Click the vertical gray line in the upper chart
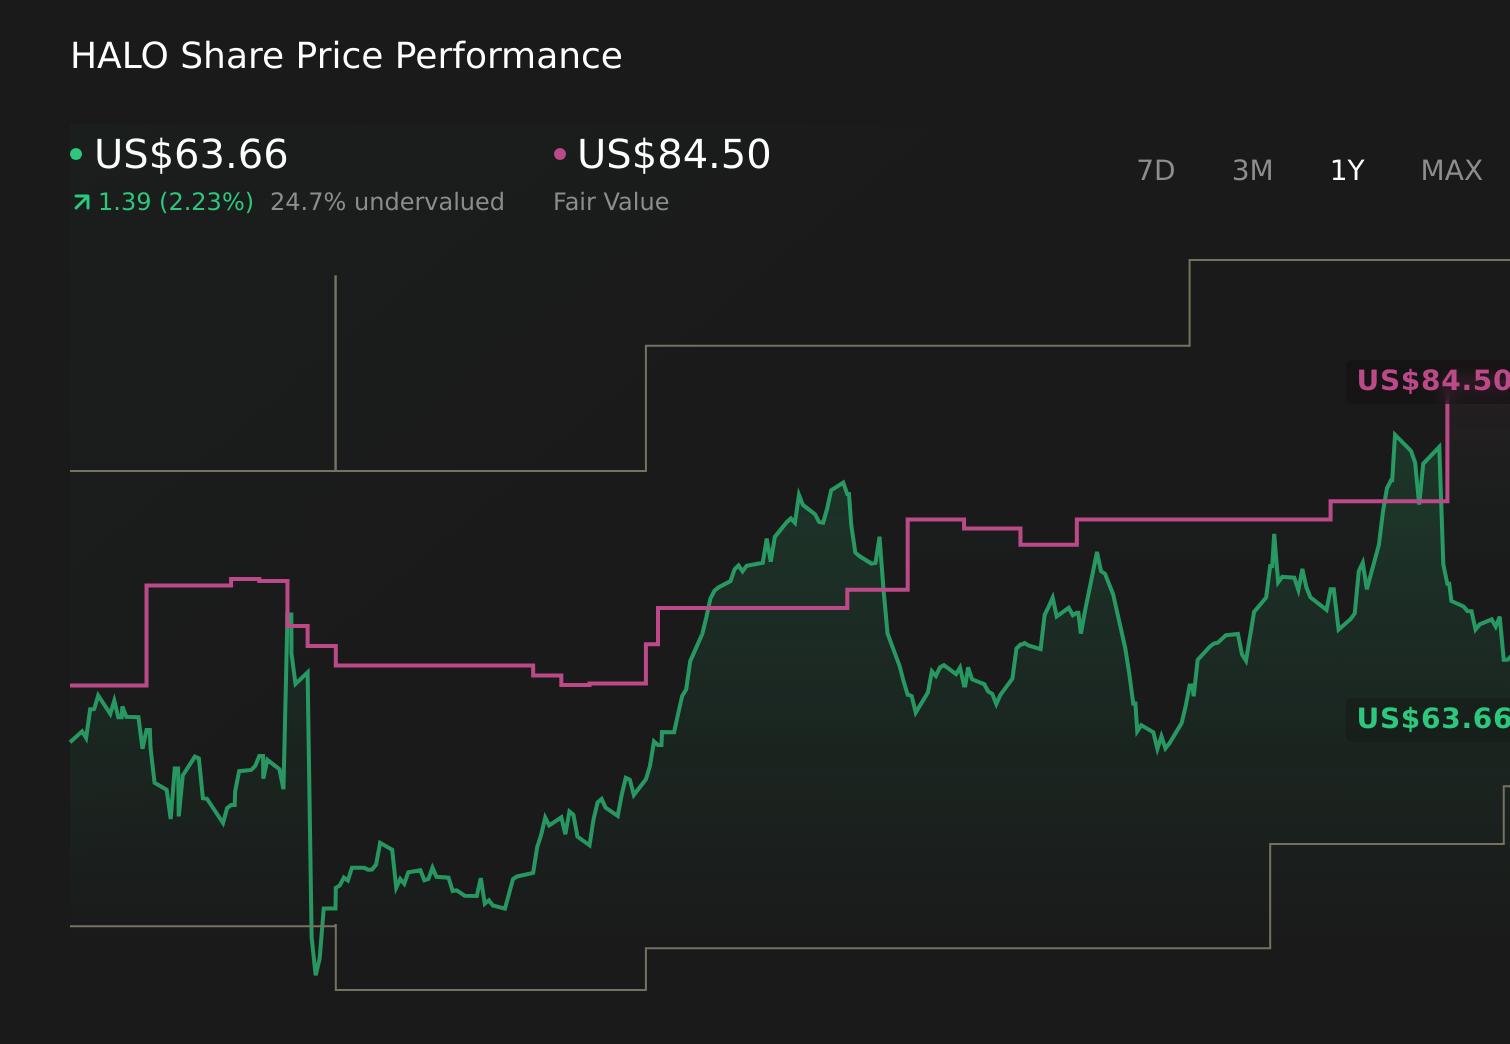Image resolution: width=1510 pixels, height=1044 pixels. 336,370
